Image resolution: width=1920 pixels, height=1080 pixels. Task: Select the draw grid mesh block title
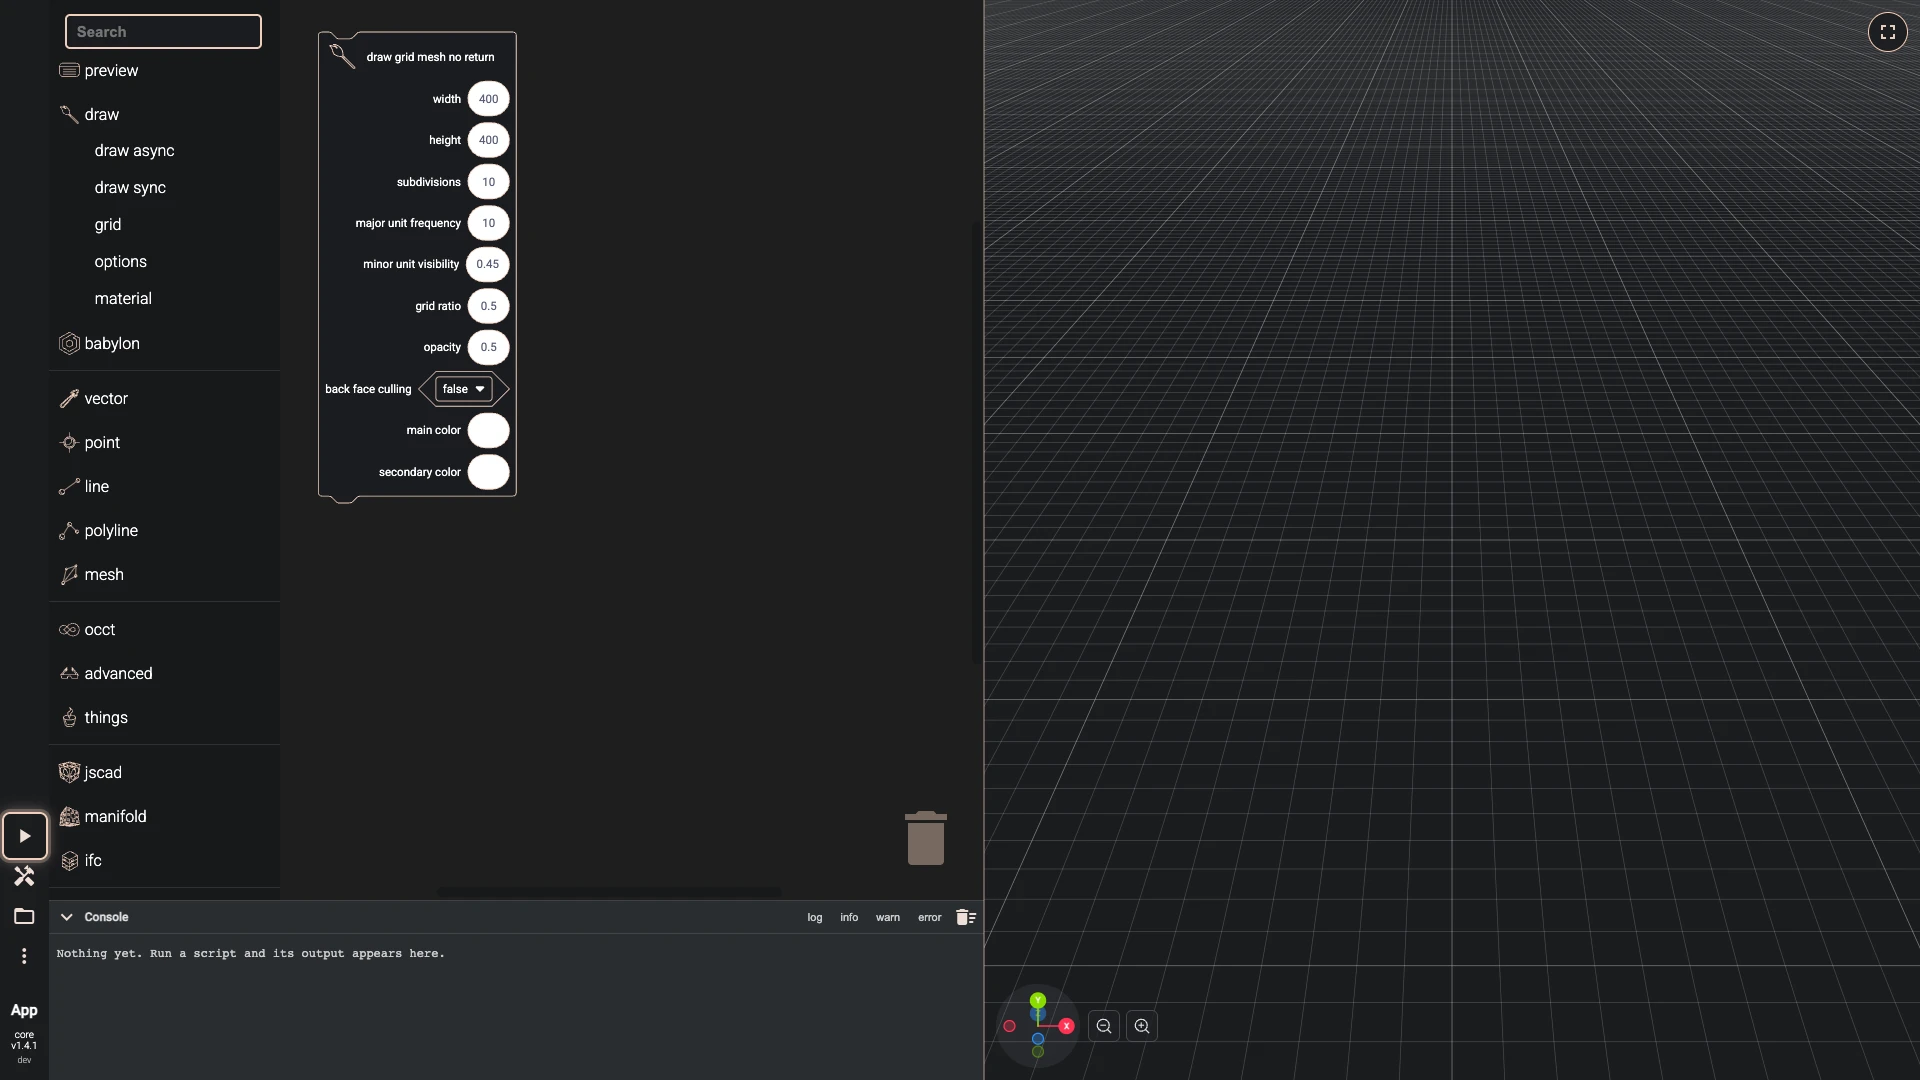[x=430, y=57]
